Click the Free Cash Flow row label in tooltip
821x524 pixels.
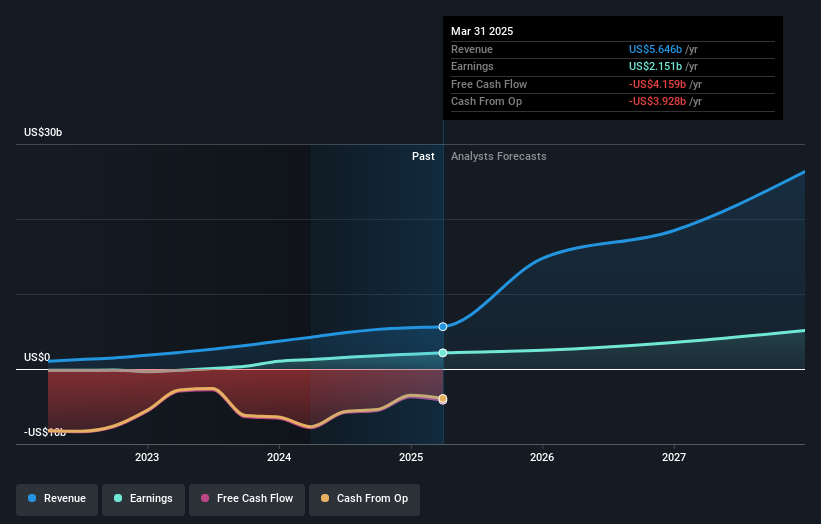coord(489,84)
